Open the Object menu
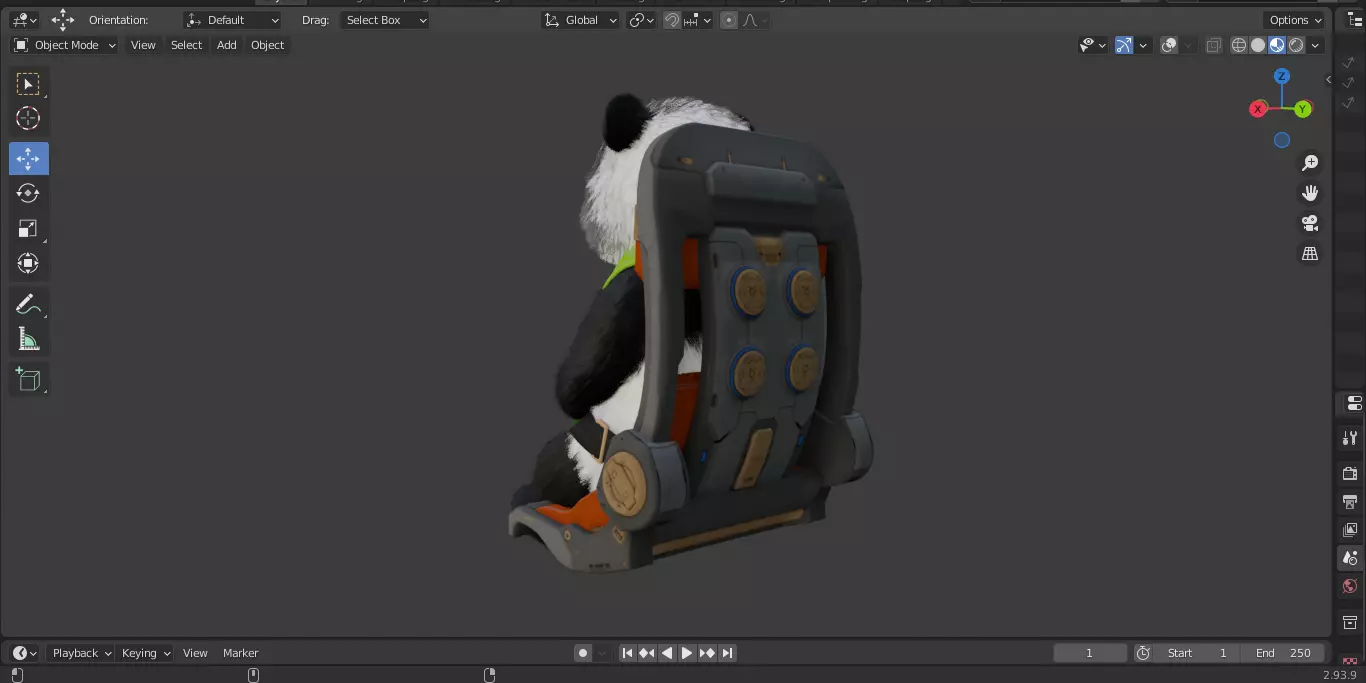This screenshot has width=1366, height=683. pyautogui.click(x=267, y=45)
